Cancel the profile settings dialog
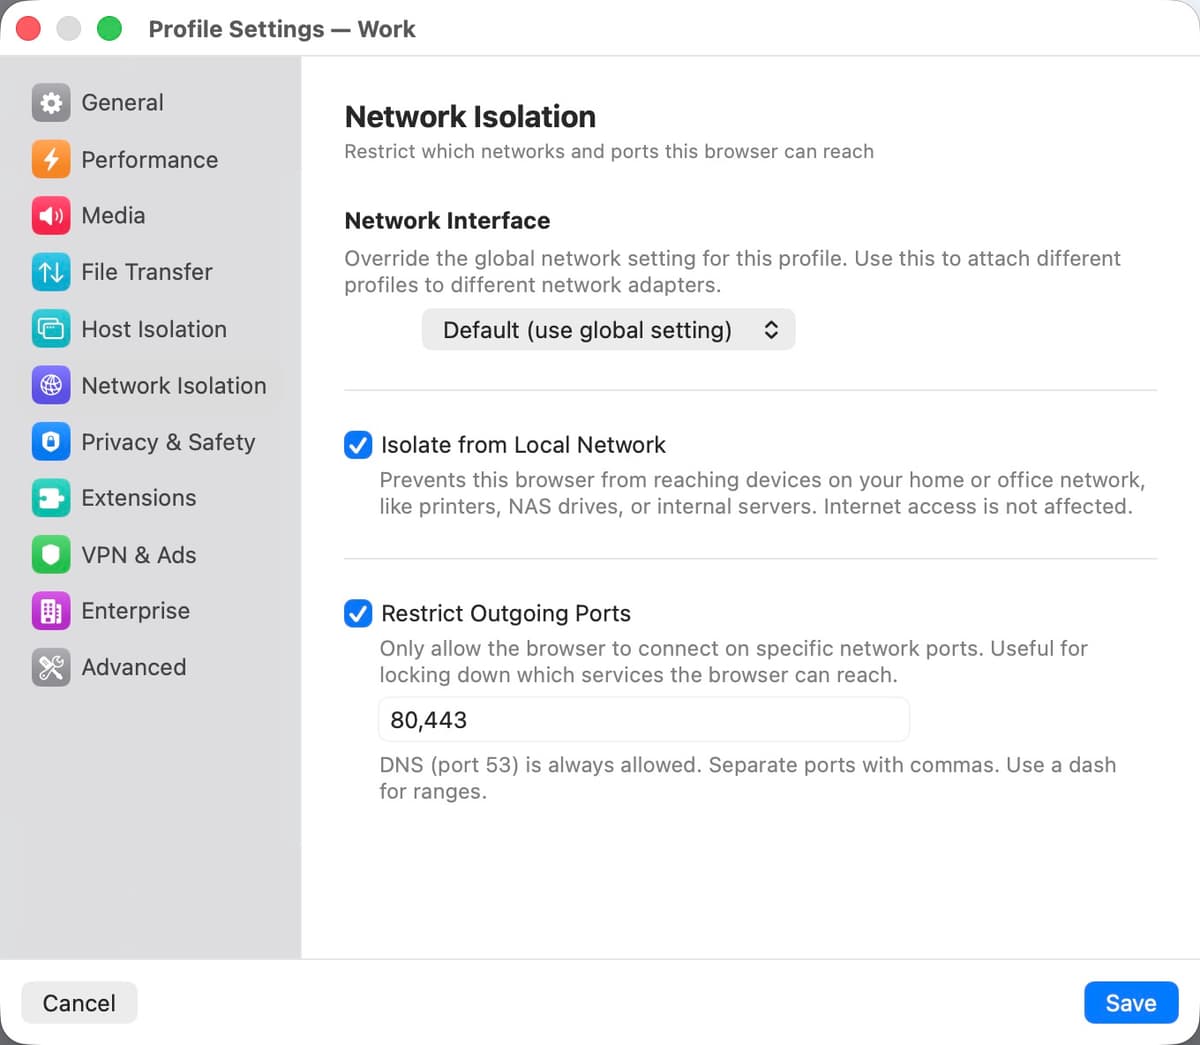The height and width of the screenshot is (1045, 1200). coord(79,1003)
